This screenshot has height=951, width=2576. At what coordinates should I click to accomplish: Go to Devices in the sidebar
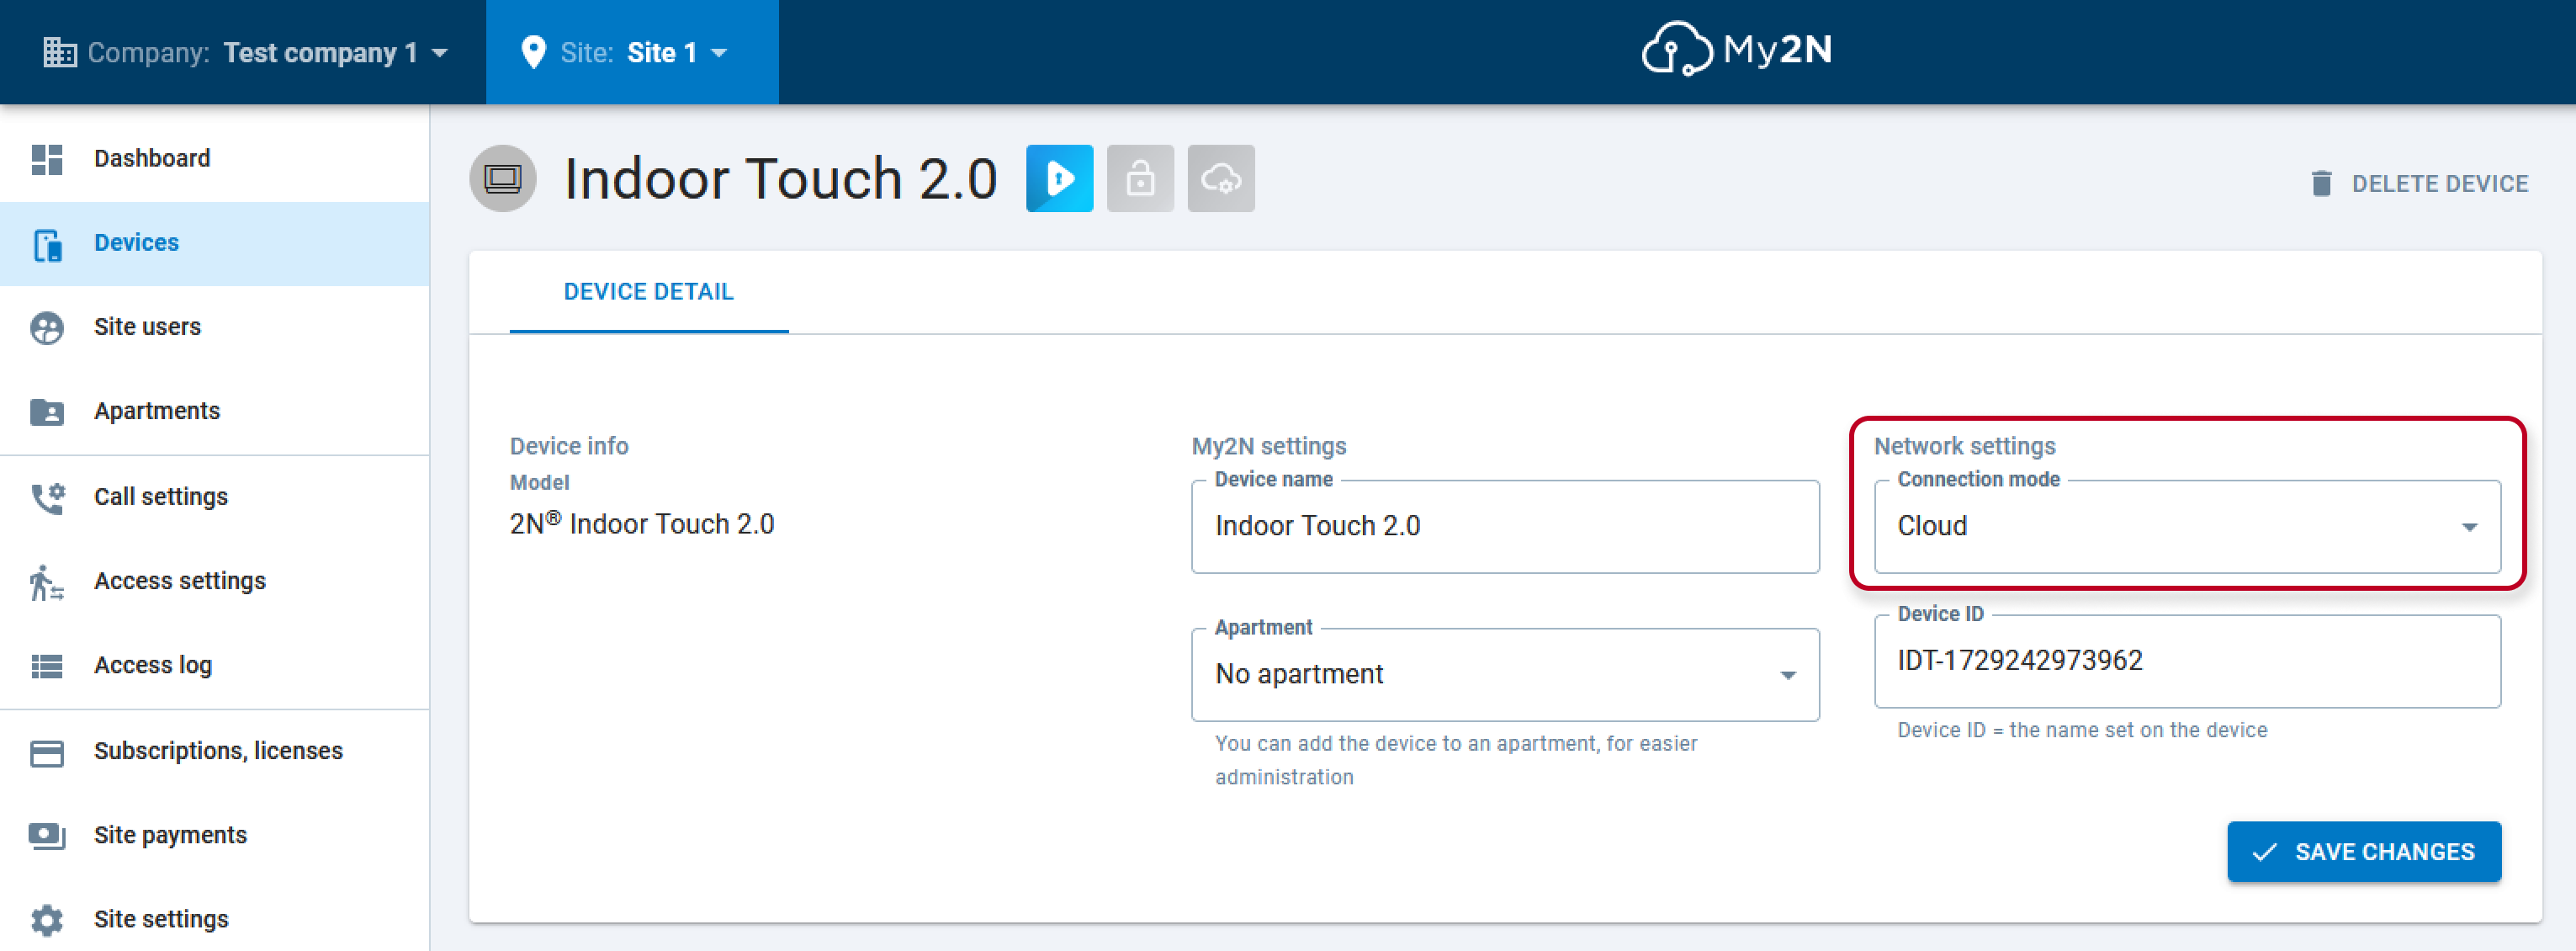pyautogui.click(x=215, y=244)
